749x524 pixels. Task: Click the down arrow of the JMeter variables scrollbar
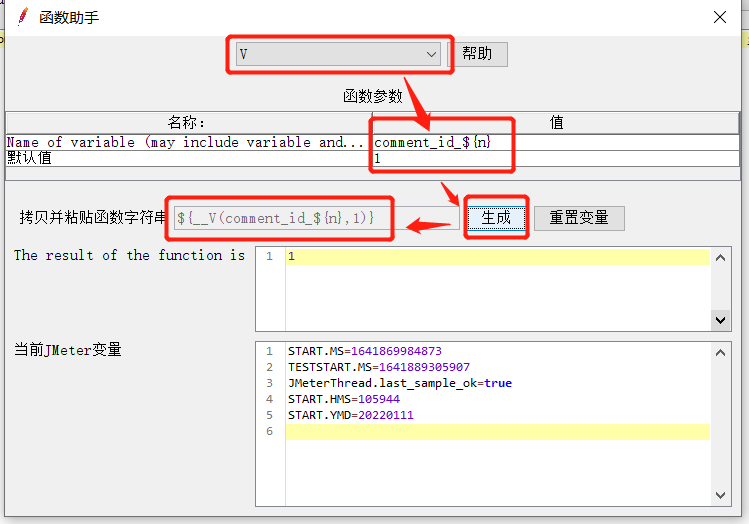click(721, 495)
